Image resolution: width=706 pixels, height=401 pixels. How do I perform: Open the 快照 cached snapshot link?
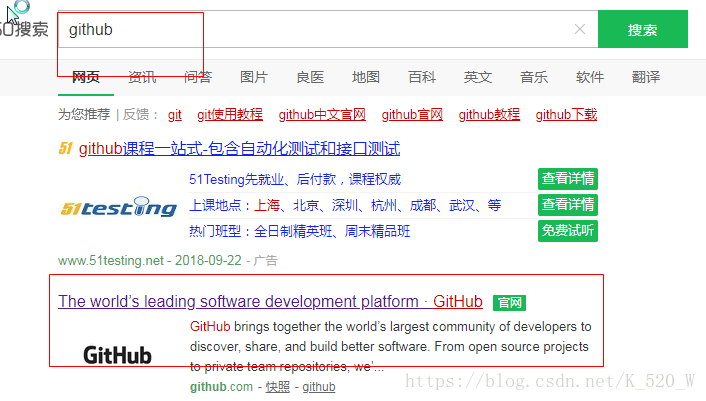(278, 387)
